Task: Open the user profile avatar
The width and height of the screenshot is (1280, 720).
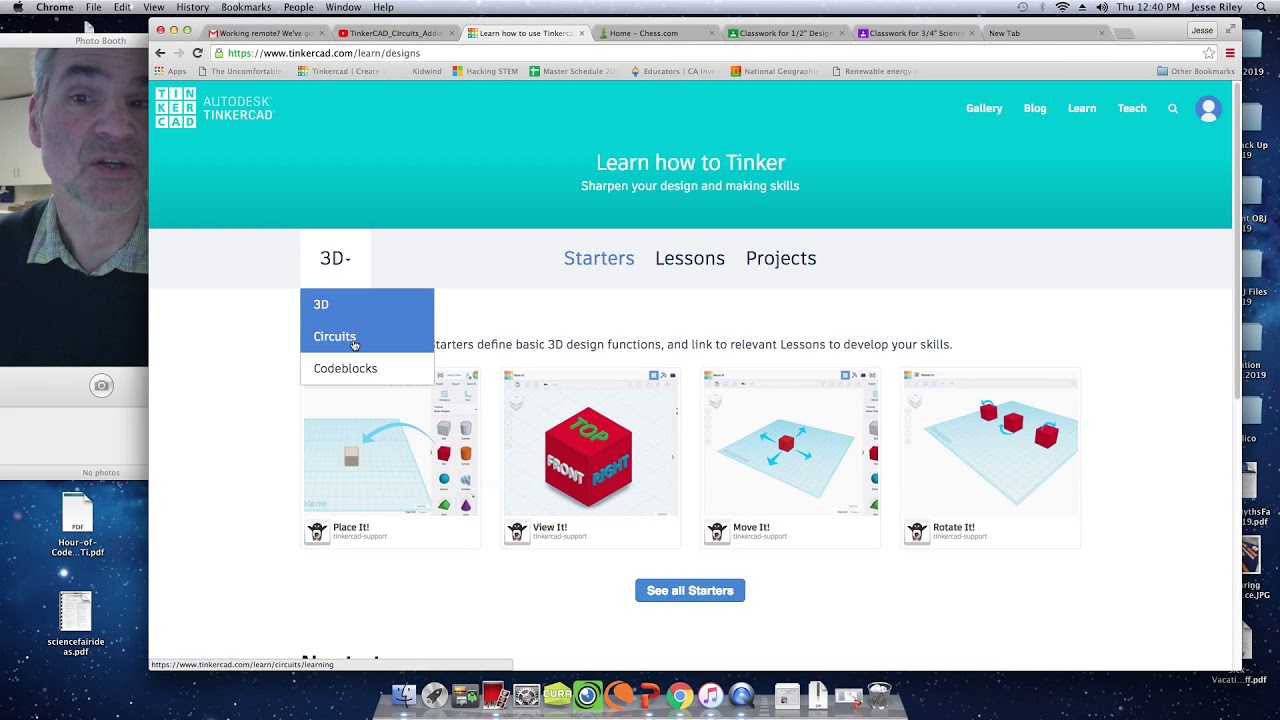Action: coord(1208,109)
